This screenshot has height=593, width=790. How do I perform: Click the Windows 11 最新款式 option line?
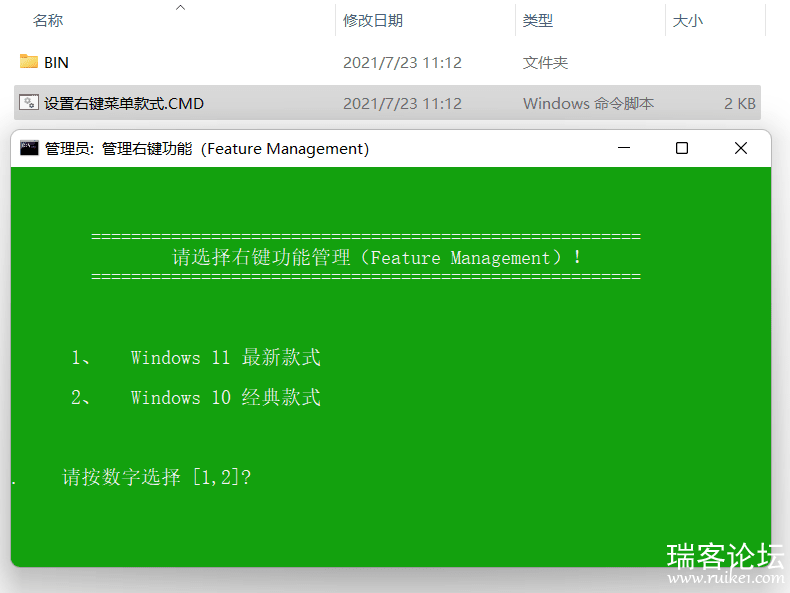click(225, 358)
